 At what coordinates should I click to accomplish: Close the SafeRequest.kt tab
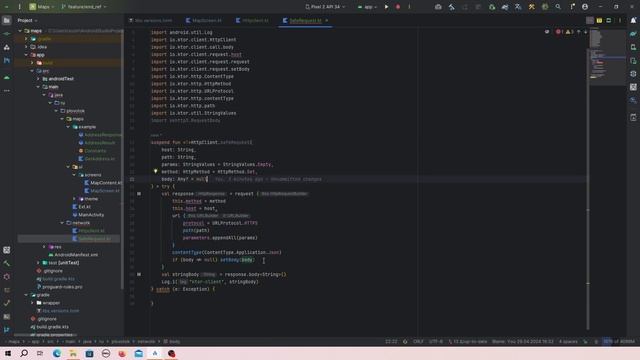327,20
